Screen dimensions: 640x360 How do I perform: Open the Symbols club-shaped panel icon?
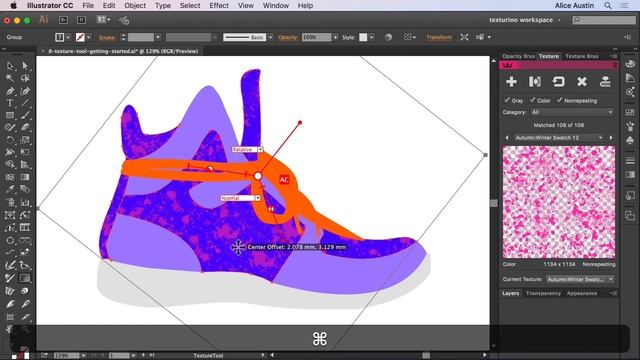pos(630,140)
